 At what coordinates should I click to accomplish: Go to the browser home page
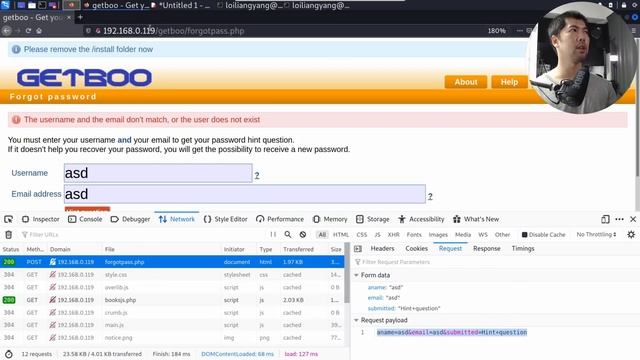point(39,31)
